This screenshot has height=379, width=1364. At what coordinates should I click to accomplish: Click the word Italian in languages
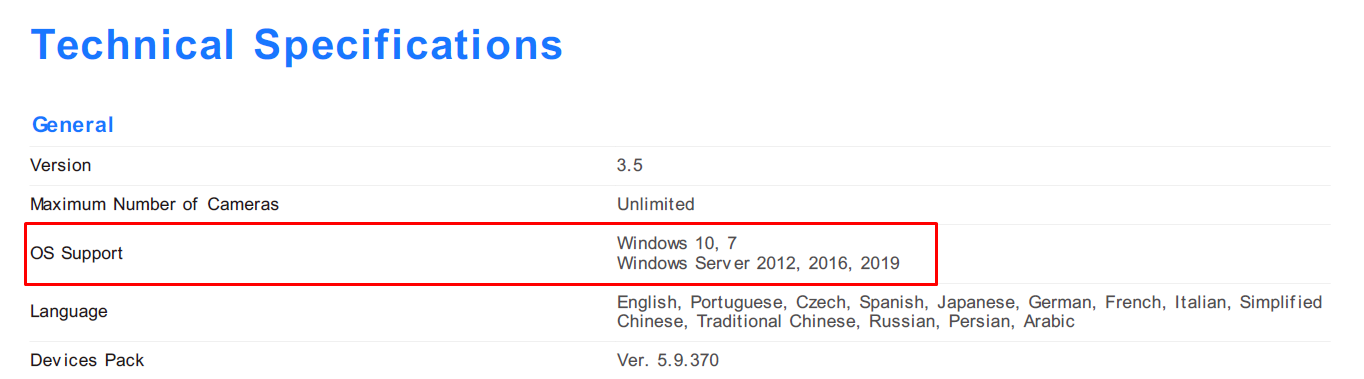[1202, 302]
